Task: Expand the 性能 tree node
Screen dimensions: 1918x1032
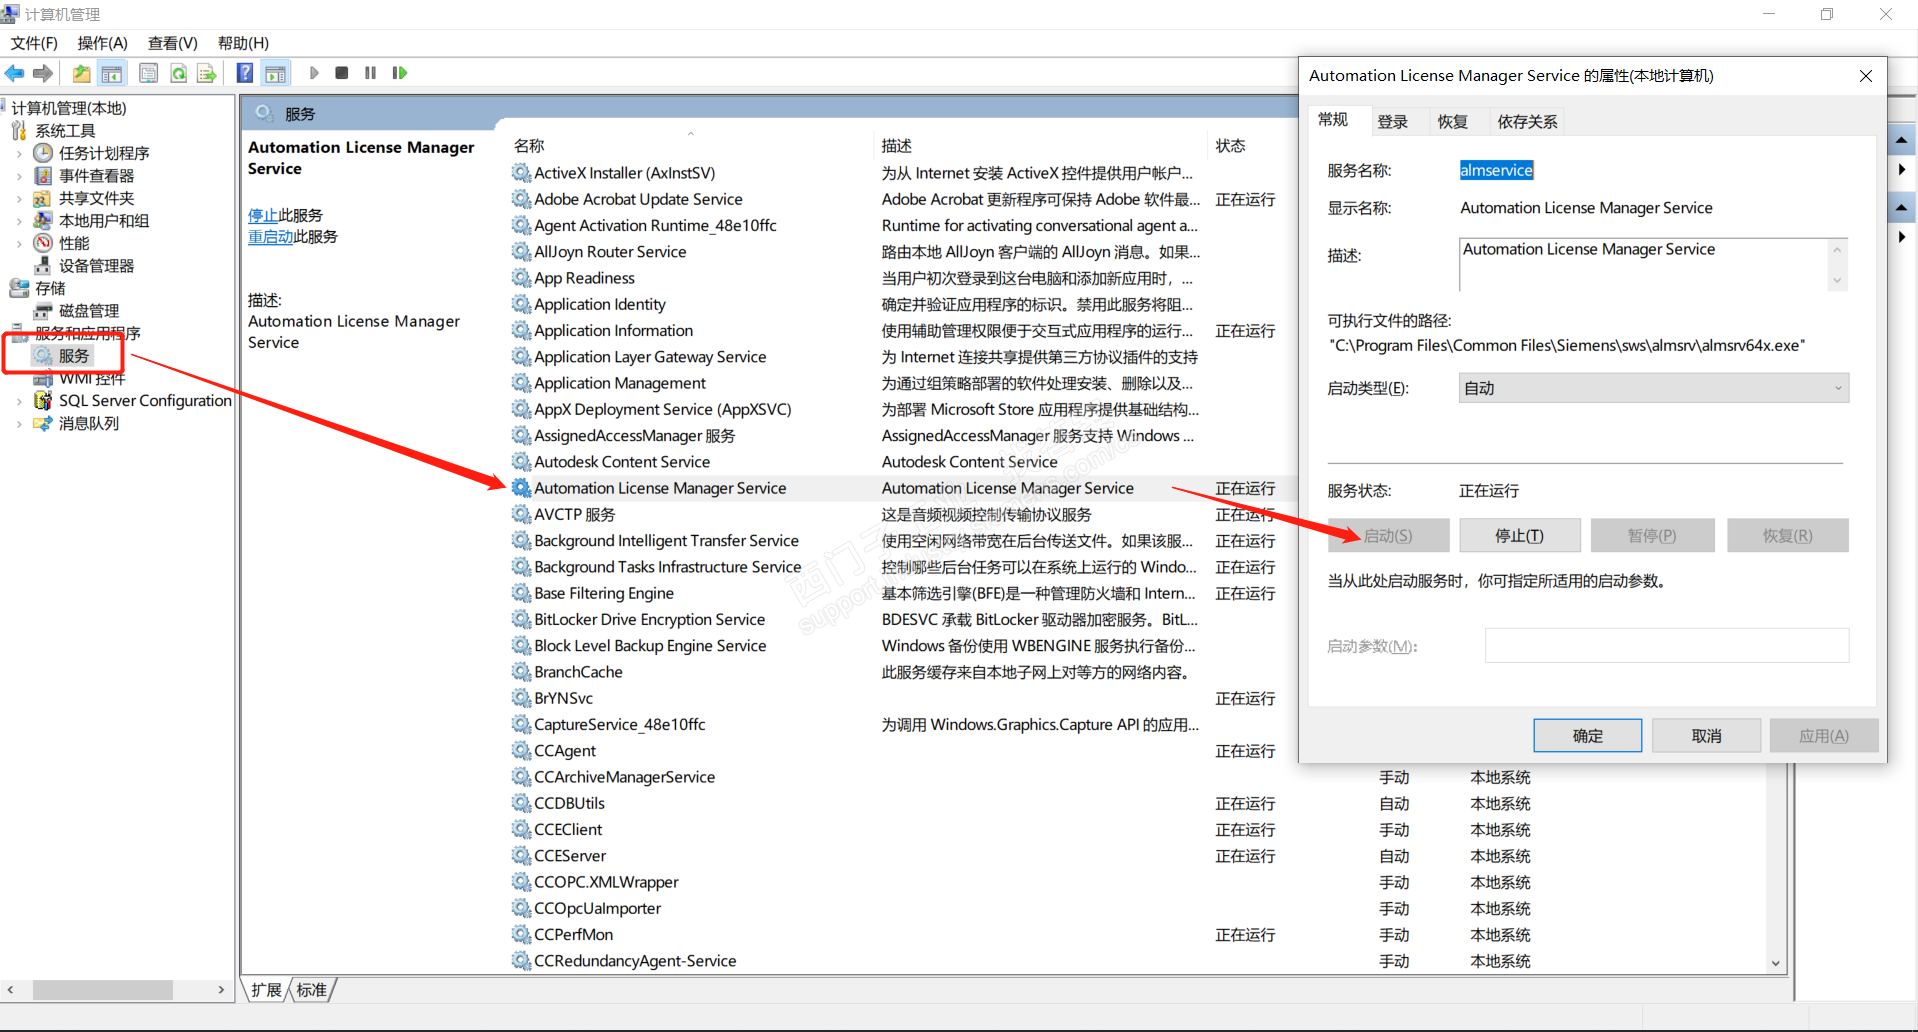Action: point(19,244)
